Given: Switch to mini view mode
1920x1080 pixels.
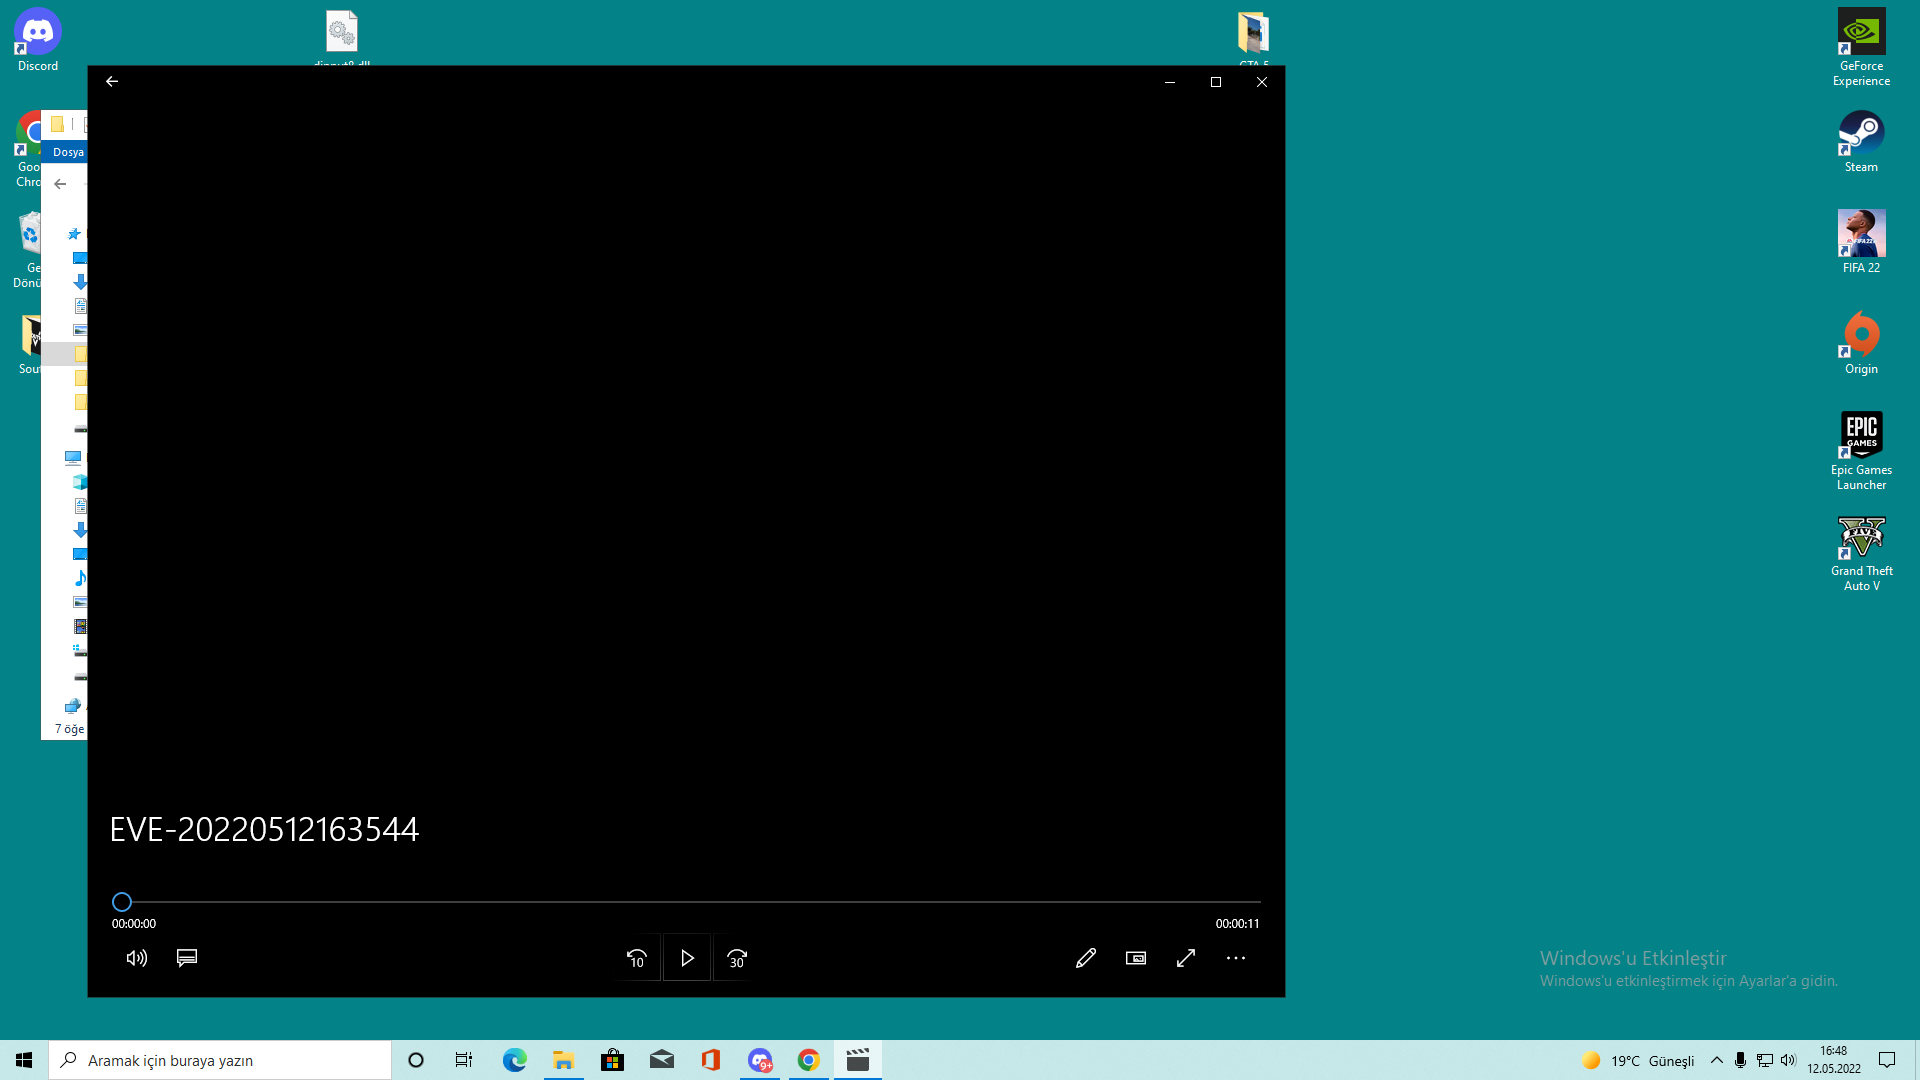Looking at the screenshot, I should [1136, 958].
